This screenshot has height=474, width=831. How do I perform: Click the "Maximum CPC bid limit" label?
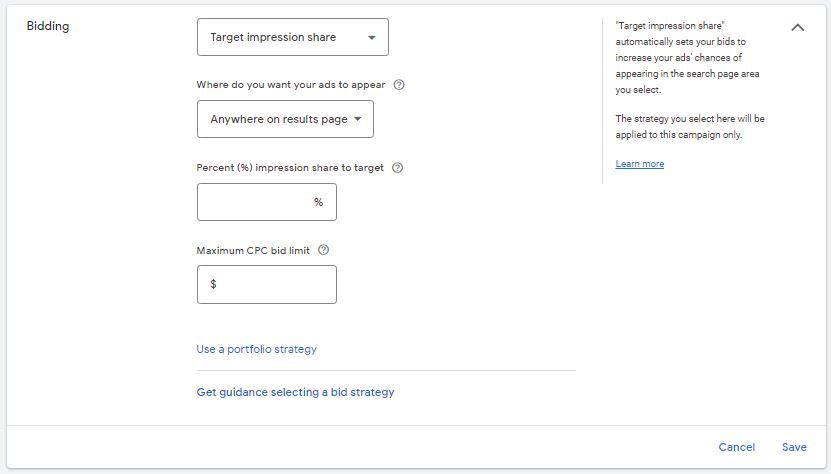pyautogui.click(x=253, y=251)
